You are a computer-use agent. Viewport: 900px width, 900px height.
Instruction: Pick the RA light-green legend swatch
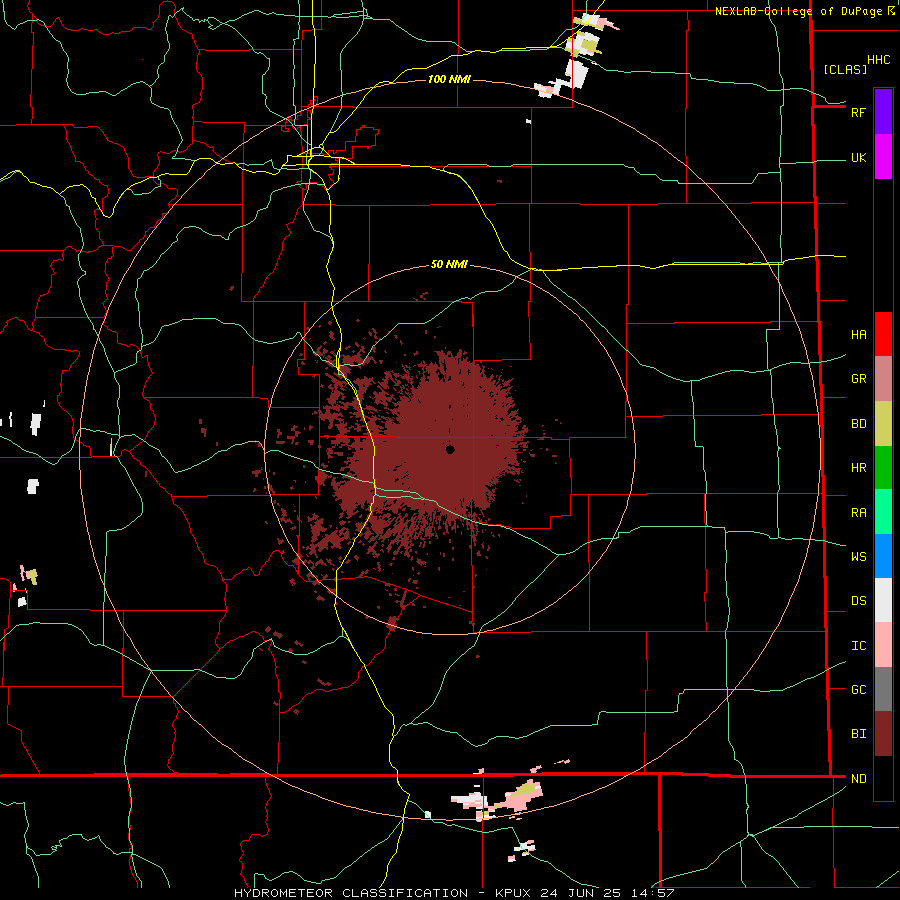tap(883, 511)
